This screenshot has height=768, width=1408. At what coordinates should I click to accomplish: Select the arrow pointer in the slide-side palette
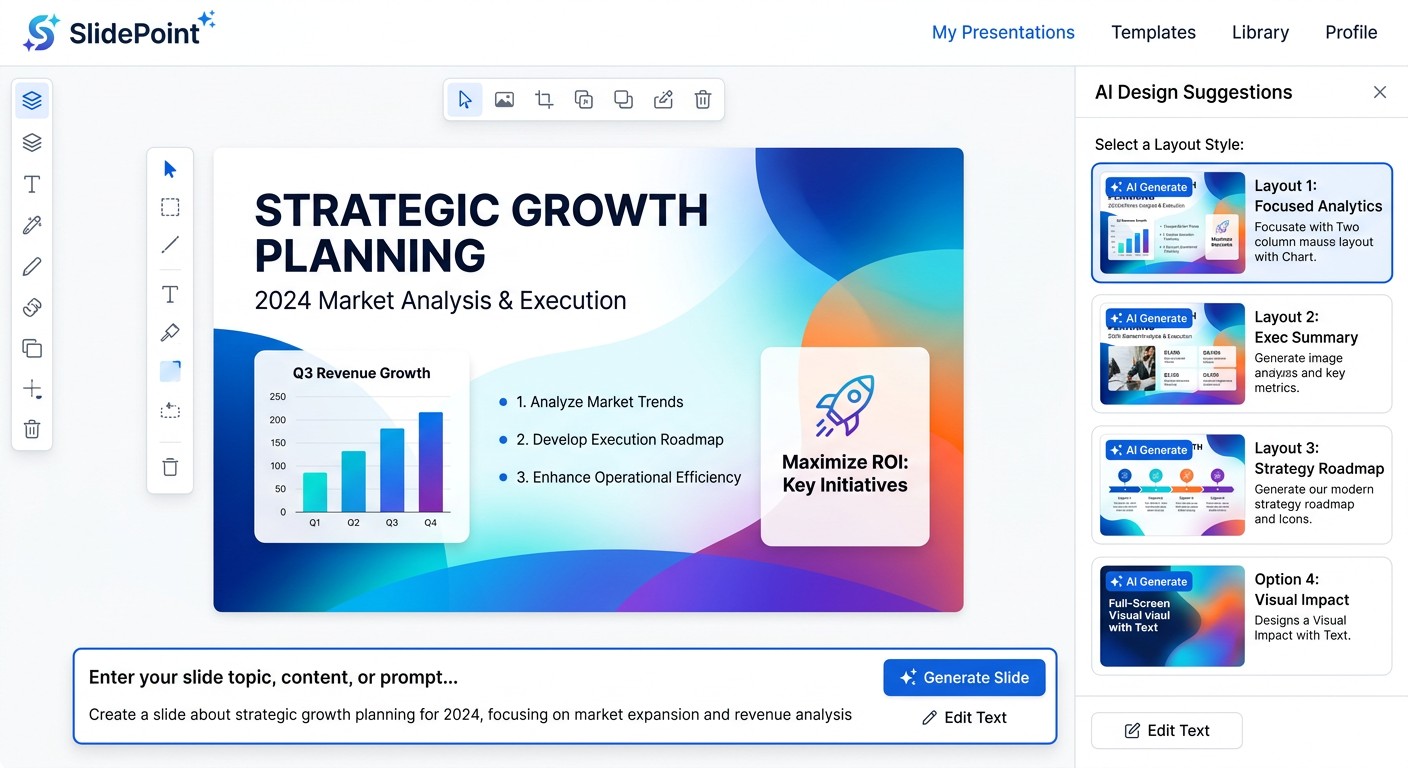(170, 169)
